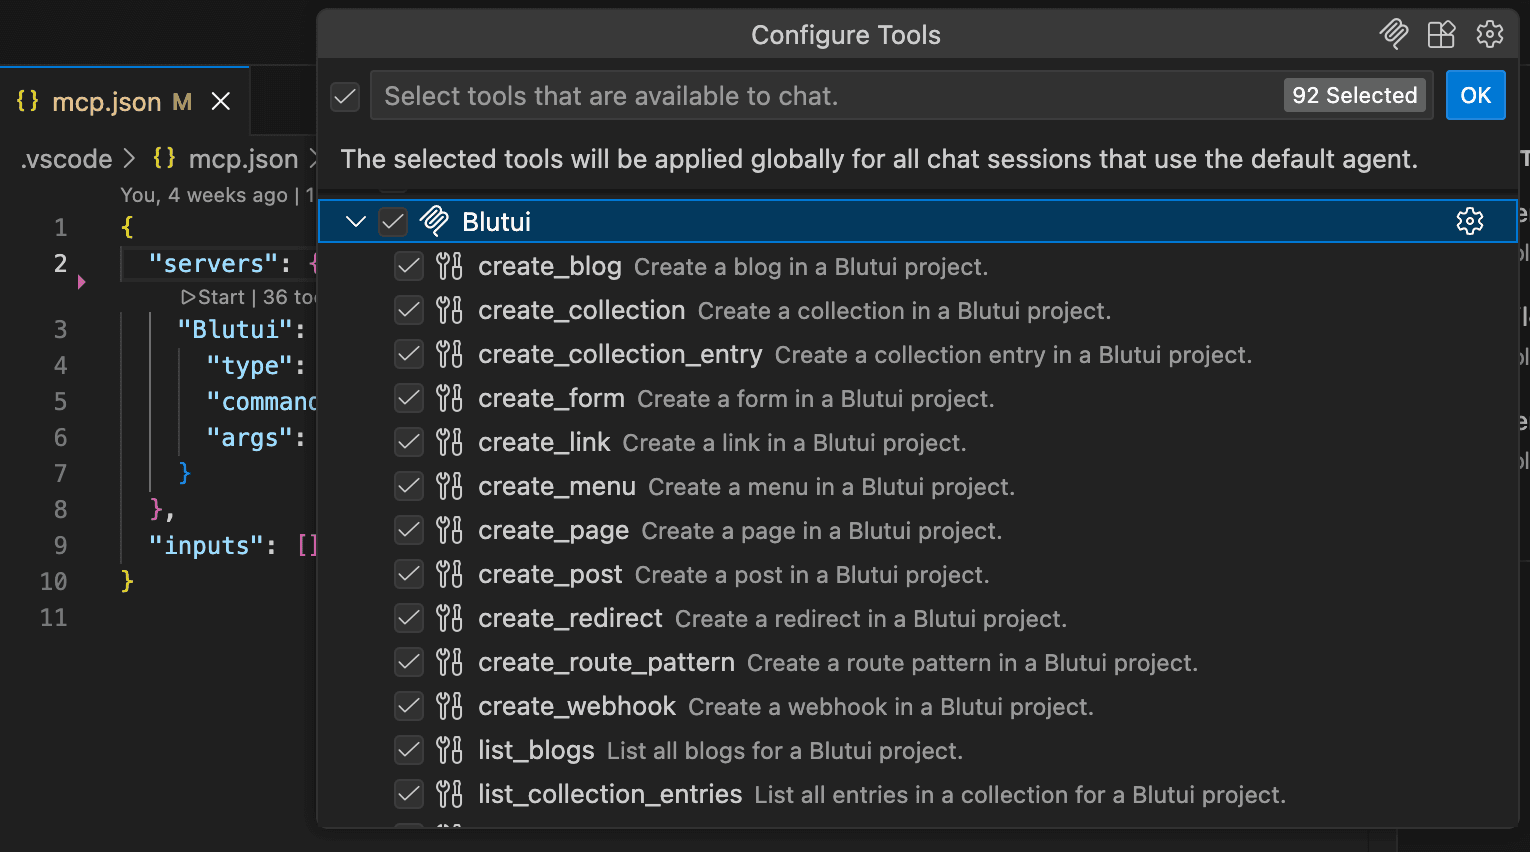The height and width of the screenshot is (852, 1530).
Task: Uncheck the Blutui server checkbox
Action: (393, 221)
